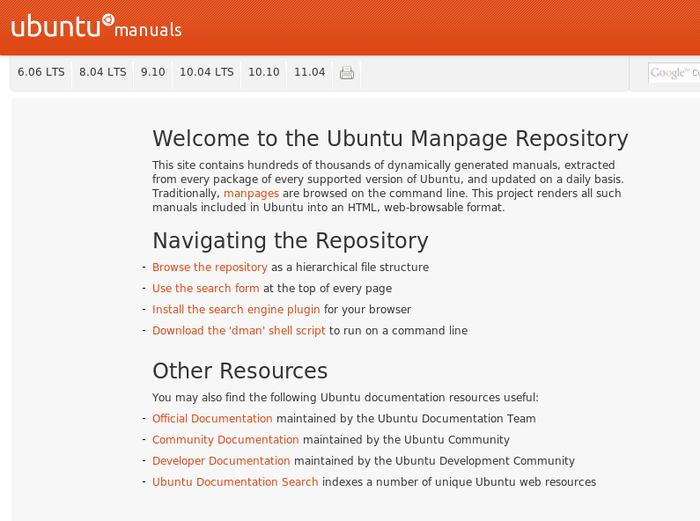
Task: Visit the Community Documentation link
Action: [x=225, y=440]
